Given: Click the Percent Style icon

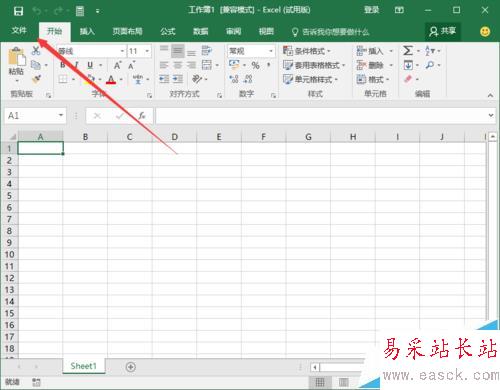Looking at the screenshot, I should click(x=255, y=65).
